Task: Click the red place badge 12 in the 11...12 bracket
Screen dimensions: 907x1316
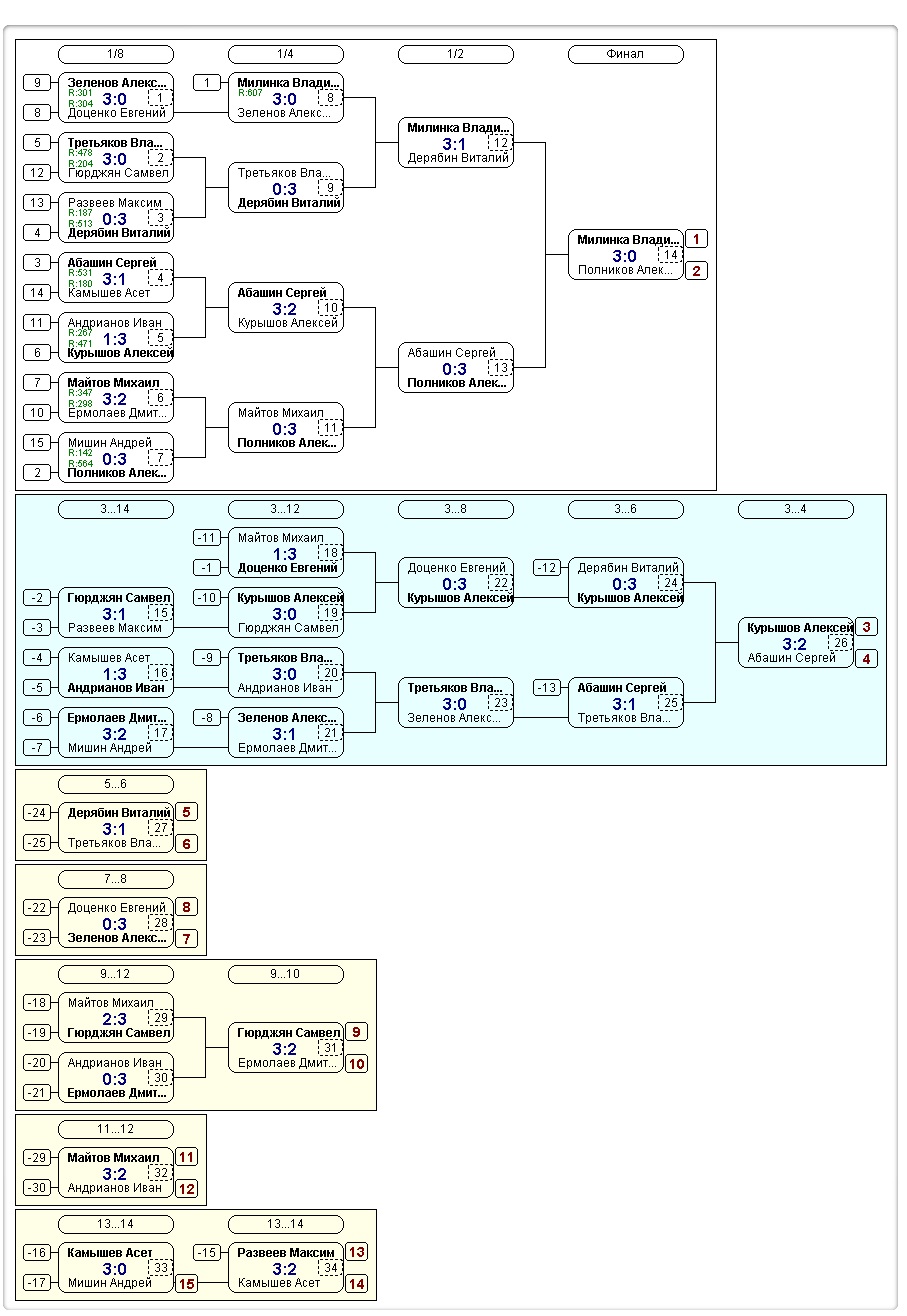Action: pyautogui.click(x=187, y=1189)
